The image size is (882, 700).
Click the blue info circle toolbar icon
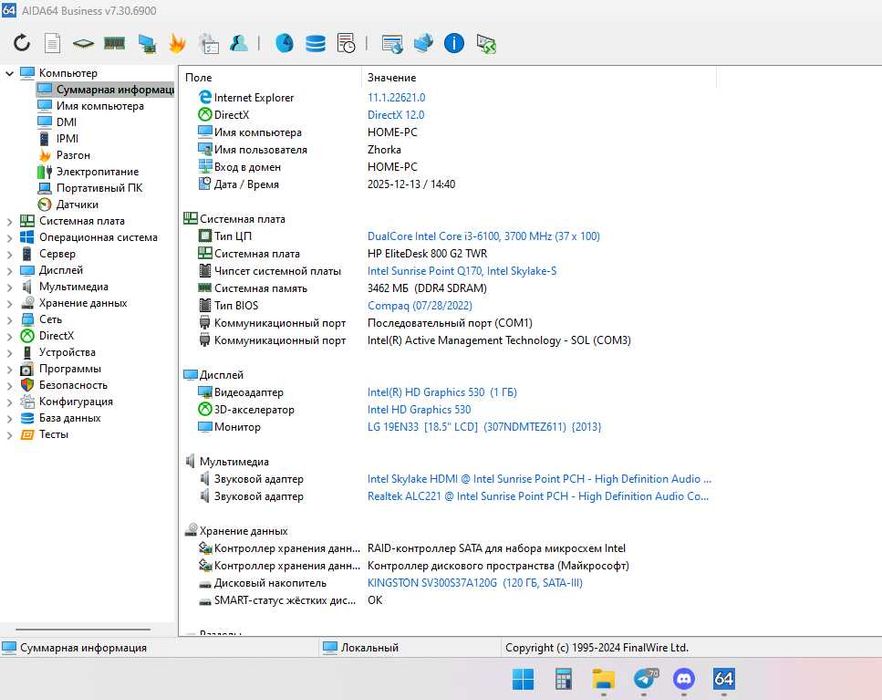click(454, 43)
